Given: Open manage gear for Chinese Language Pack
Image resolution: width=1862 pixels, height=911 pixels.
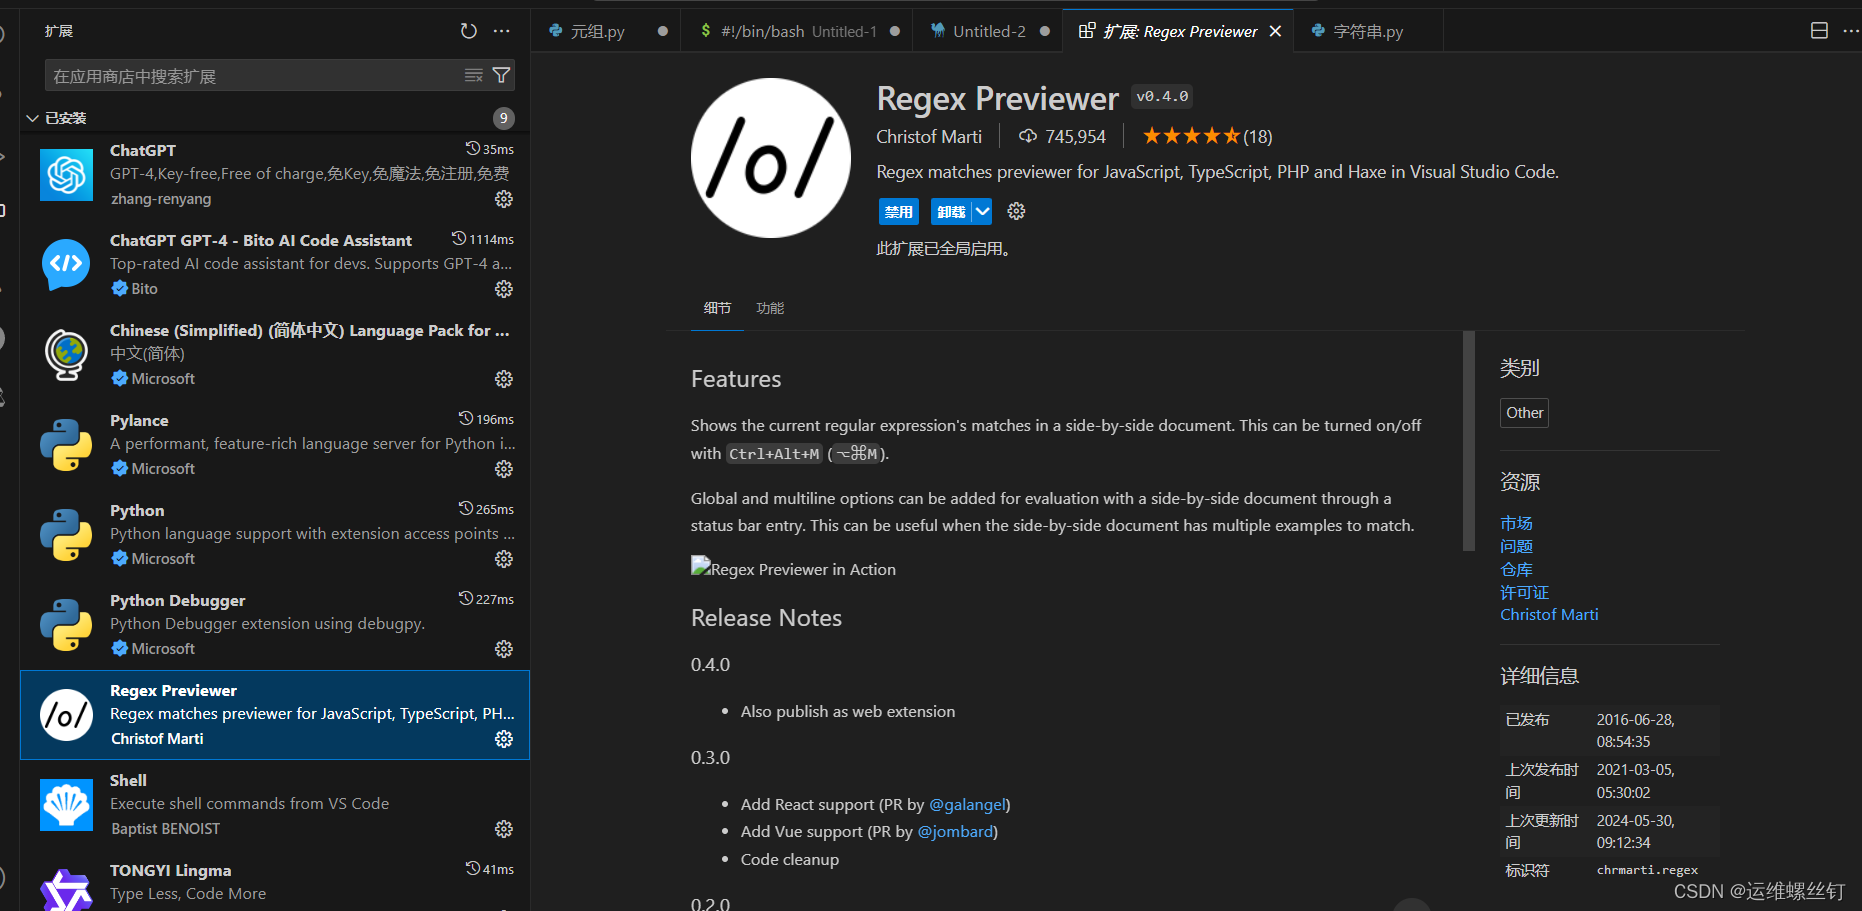Looking at the screenshot, I should click(x=504, y=379).
